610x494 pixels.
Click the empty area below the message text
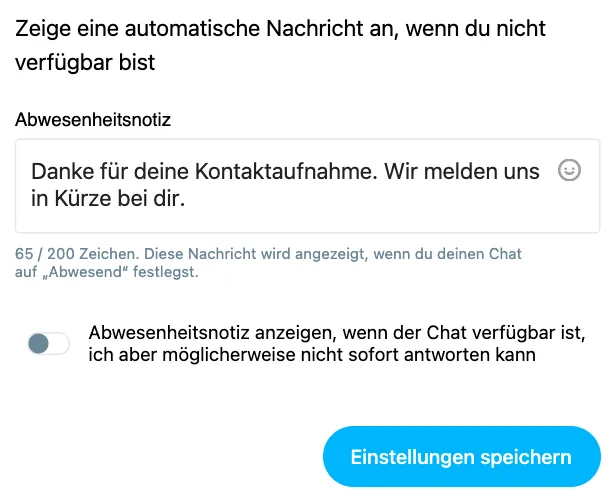coord(307,222)
